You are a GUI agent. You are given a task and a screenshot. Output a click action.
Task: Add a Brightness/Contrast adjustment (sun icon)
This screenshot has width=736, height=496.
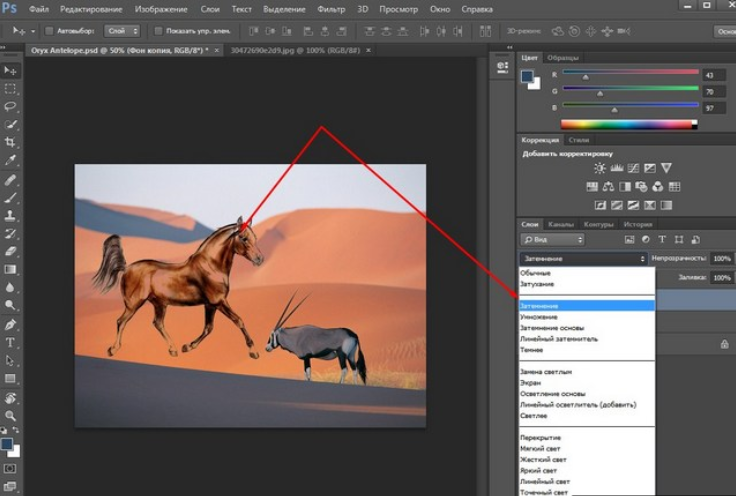point(600,168)
